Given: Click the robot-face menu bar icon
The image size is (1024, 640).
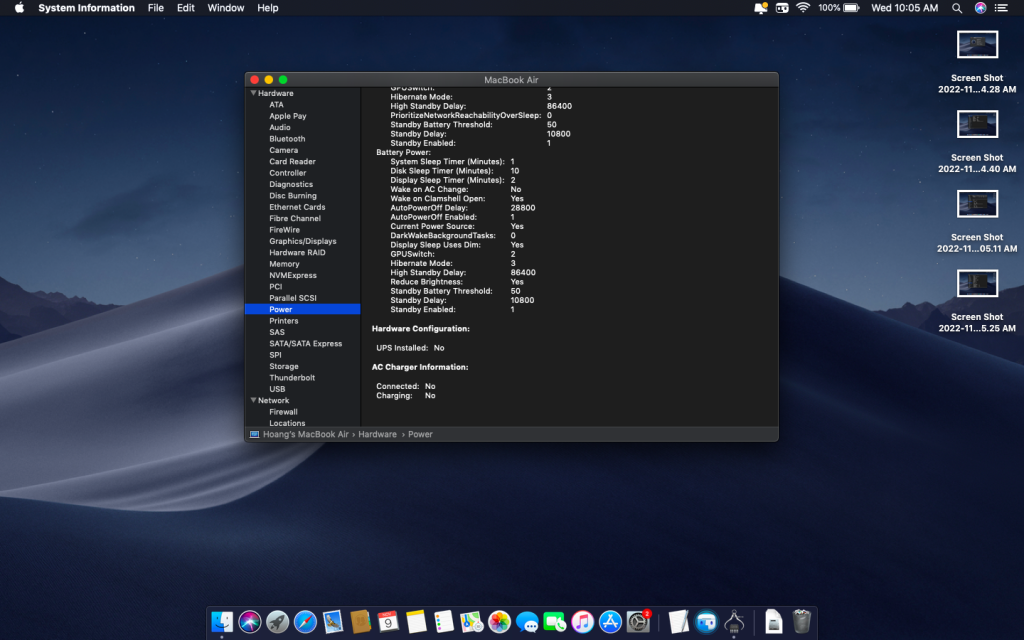Looking at the screenshot, I should click(x=782, y=8).
